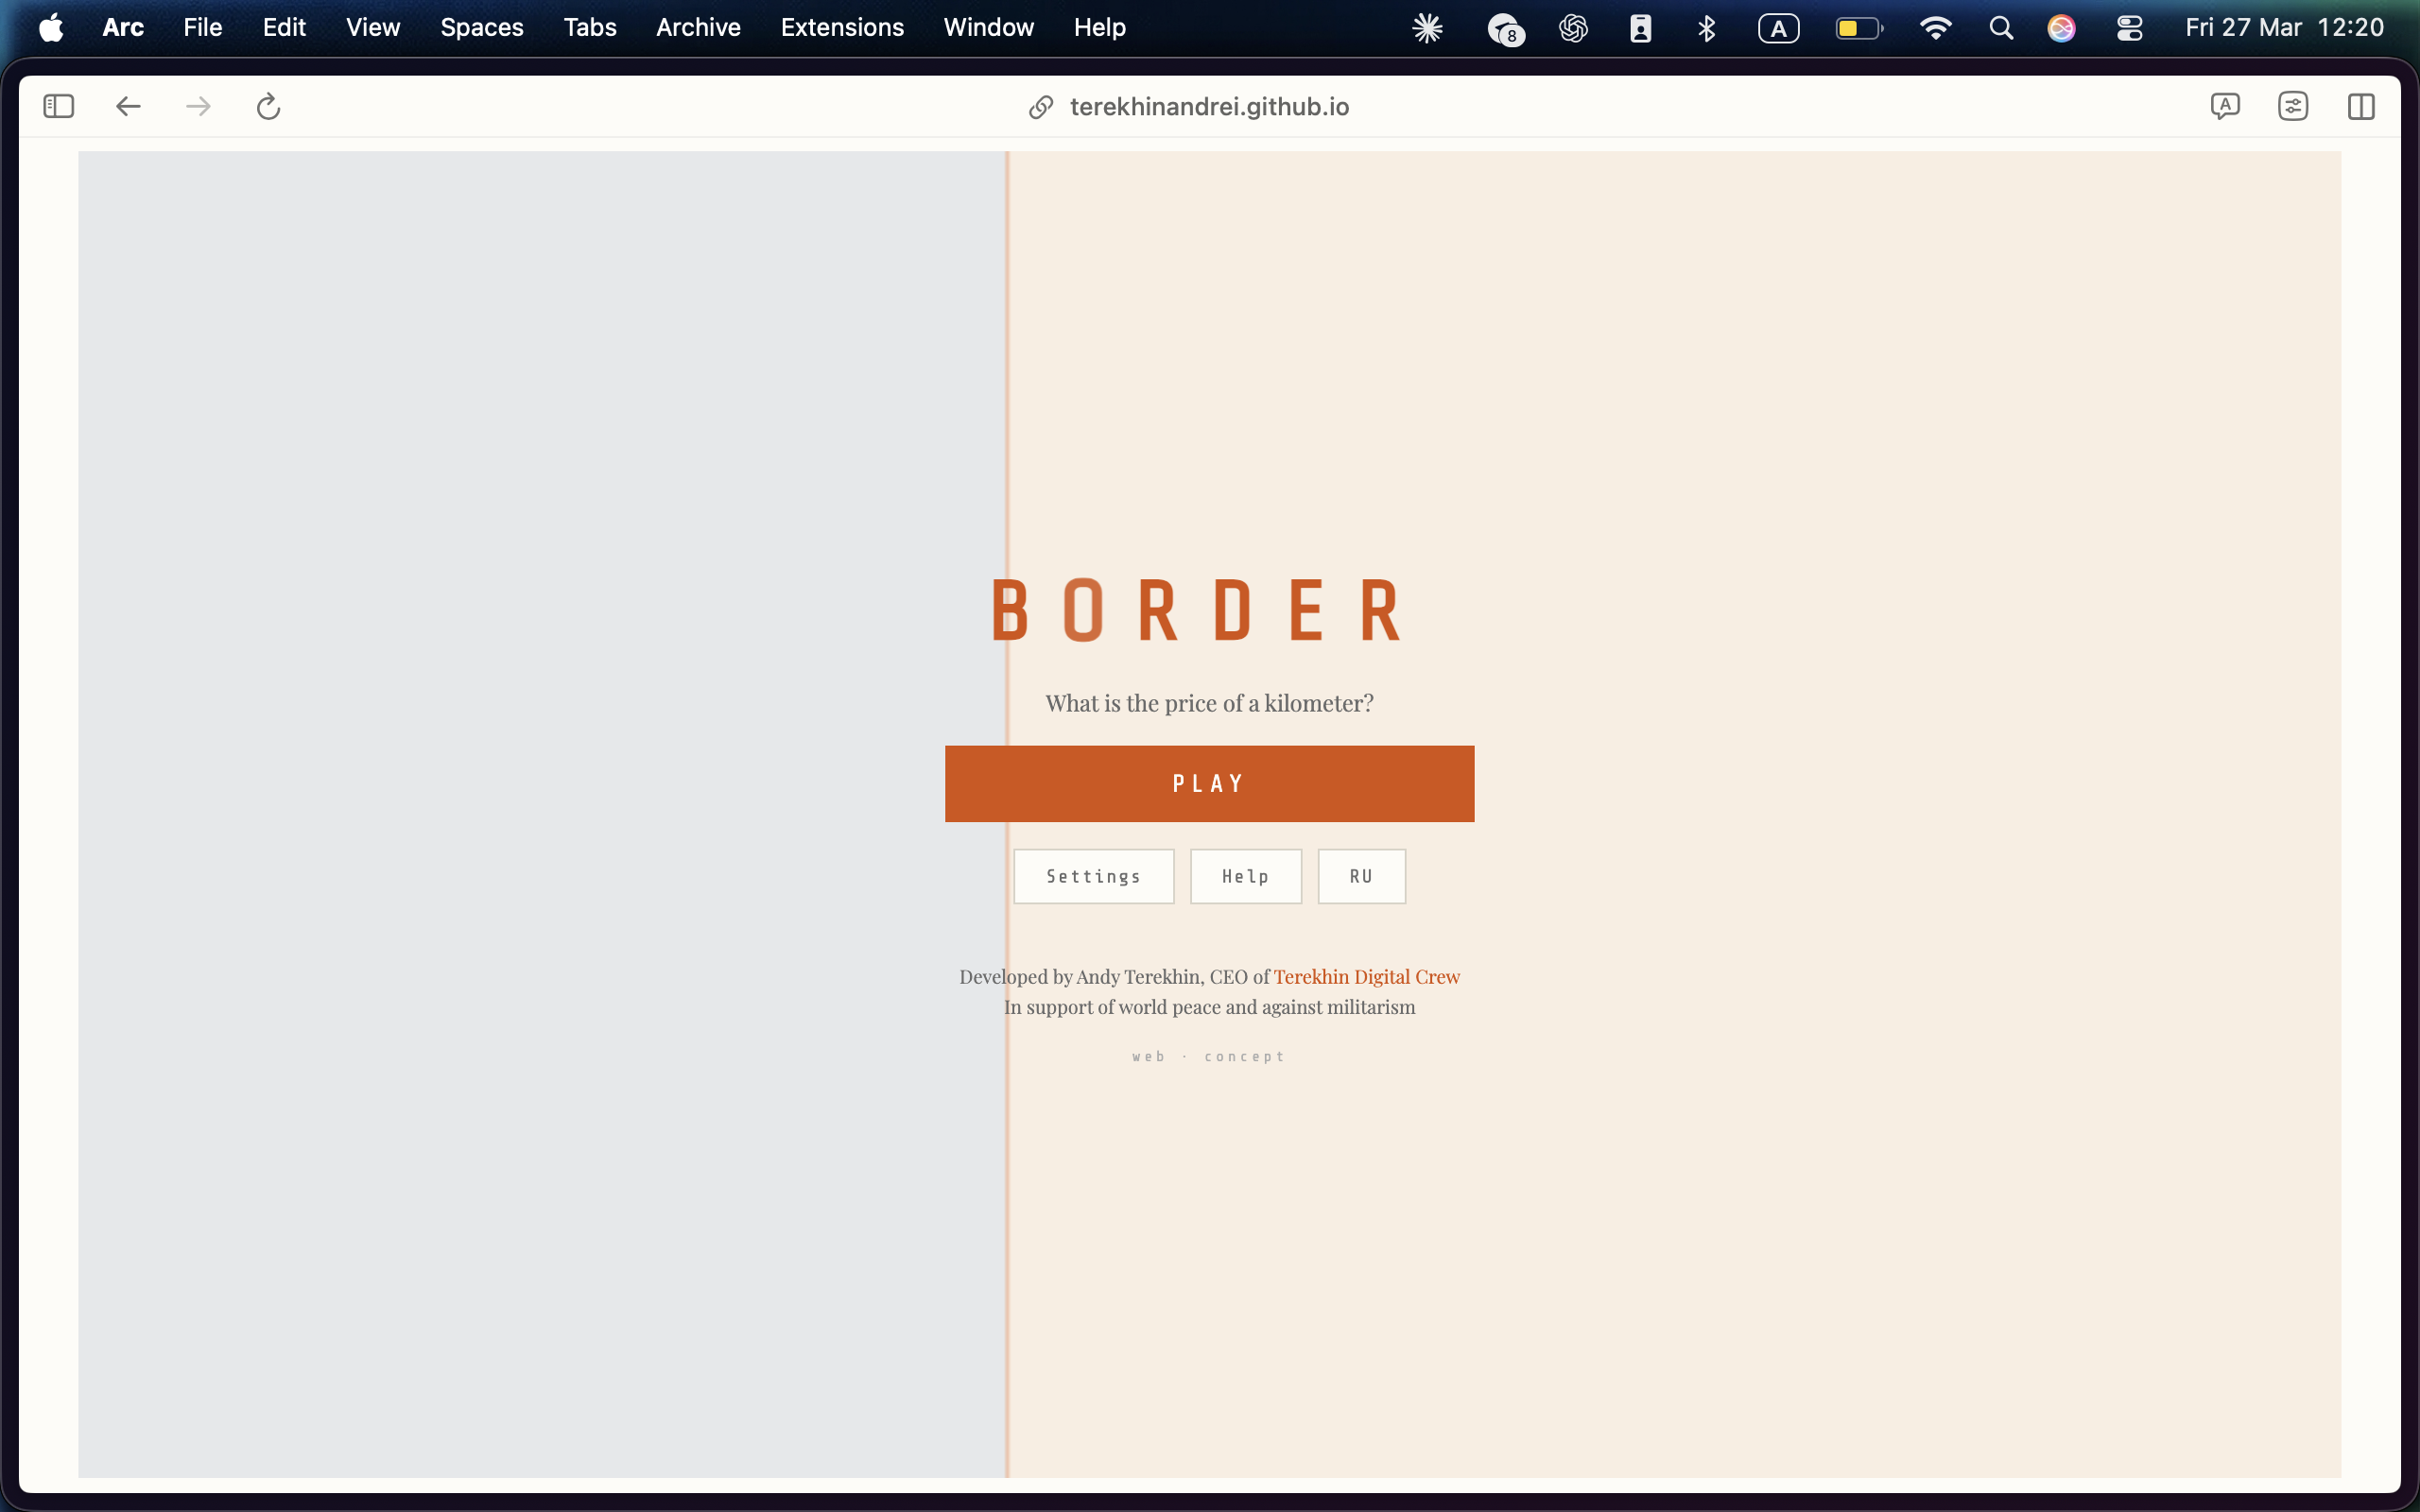
Task: Open the keyboard input source menu
Action: coord(1779,27)
